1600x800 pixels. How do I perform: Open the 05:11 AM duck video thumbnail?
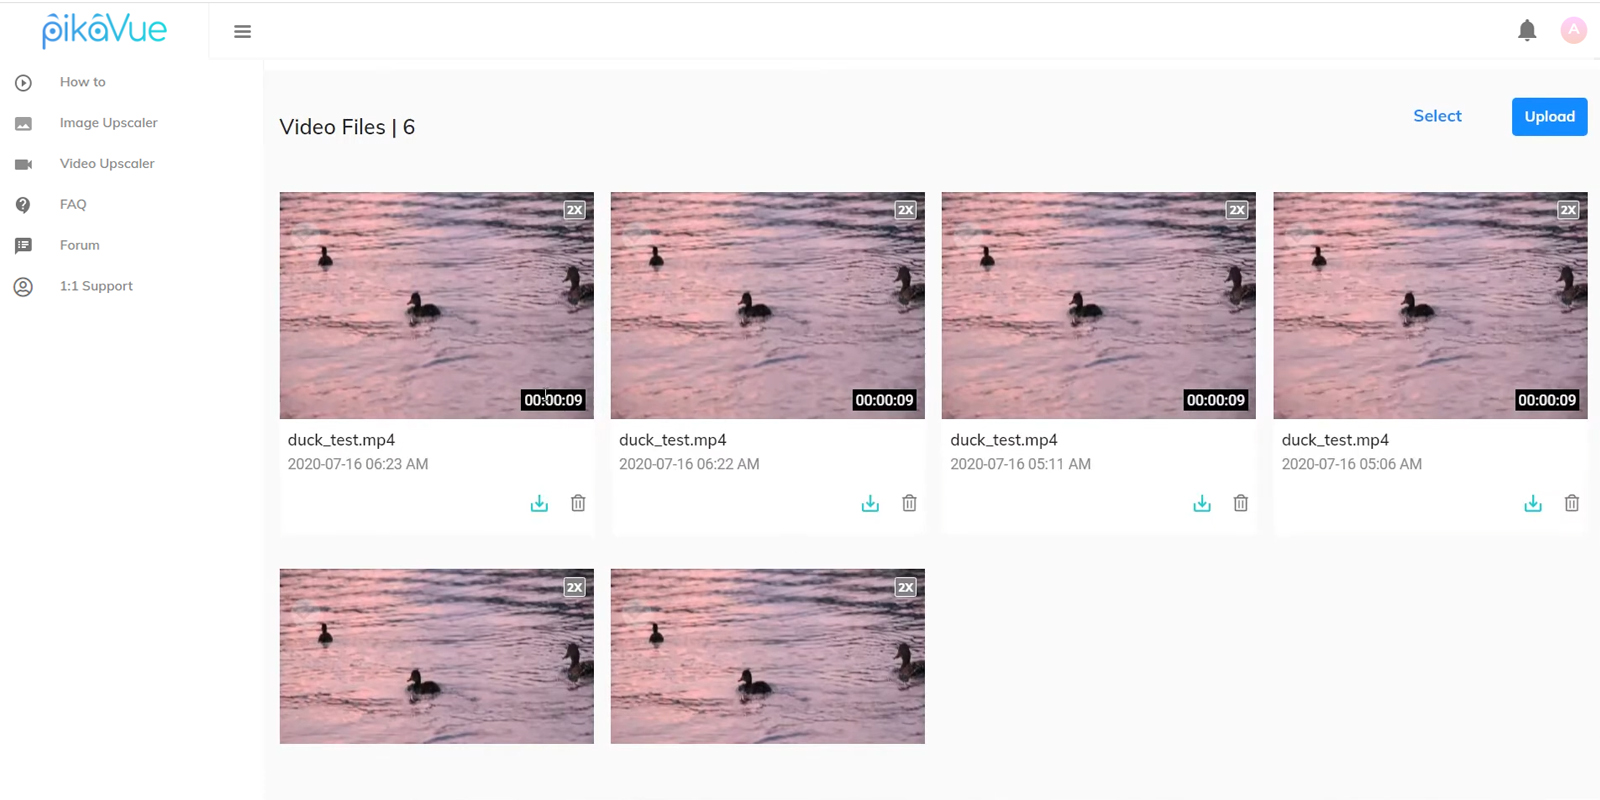[x=1098, y=305]
